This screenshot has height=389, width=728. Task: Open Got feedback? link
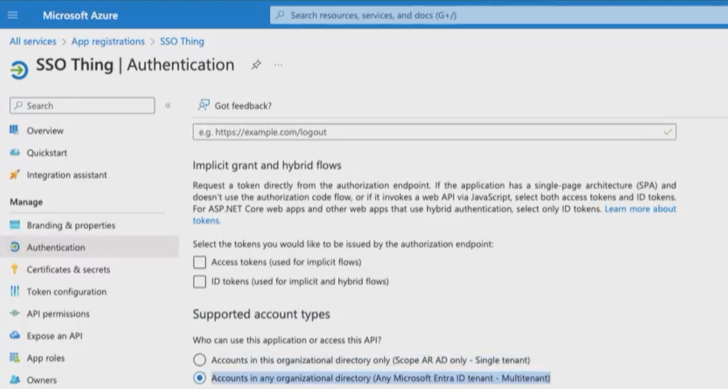click(243, 106)
